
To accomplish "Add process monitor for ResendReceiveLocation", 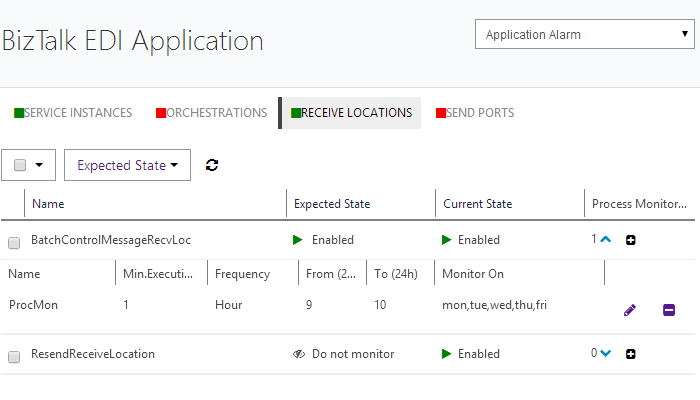I will pyautogui.click(x=630, y=353).
